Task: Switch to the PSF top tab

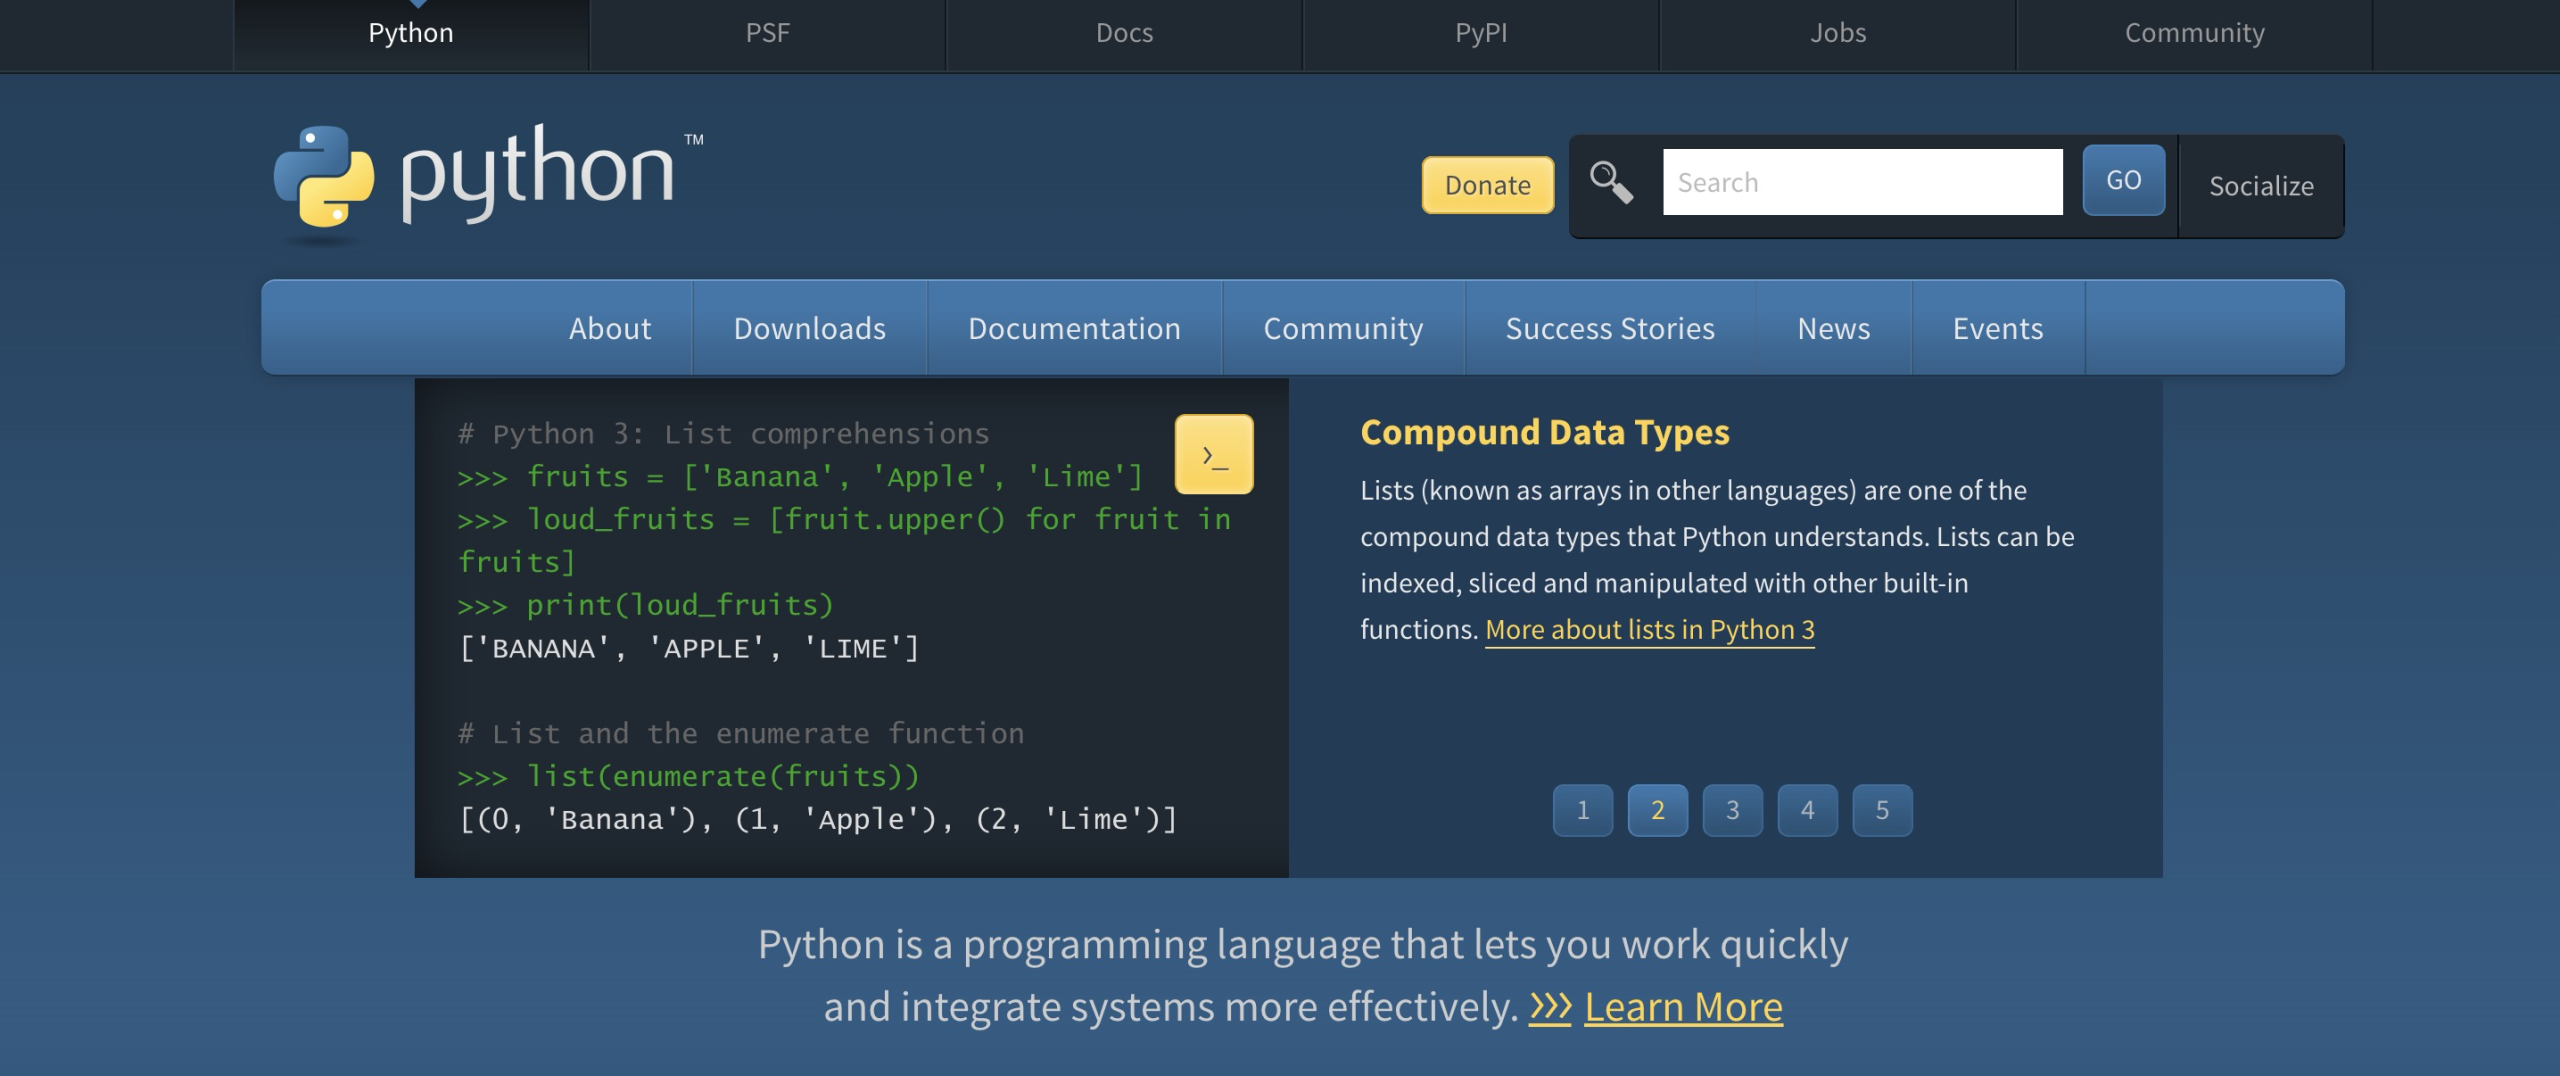Action: pyautogui.click(x=768, y=34)
